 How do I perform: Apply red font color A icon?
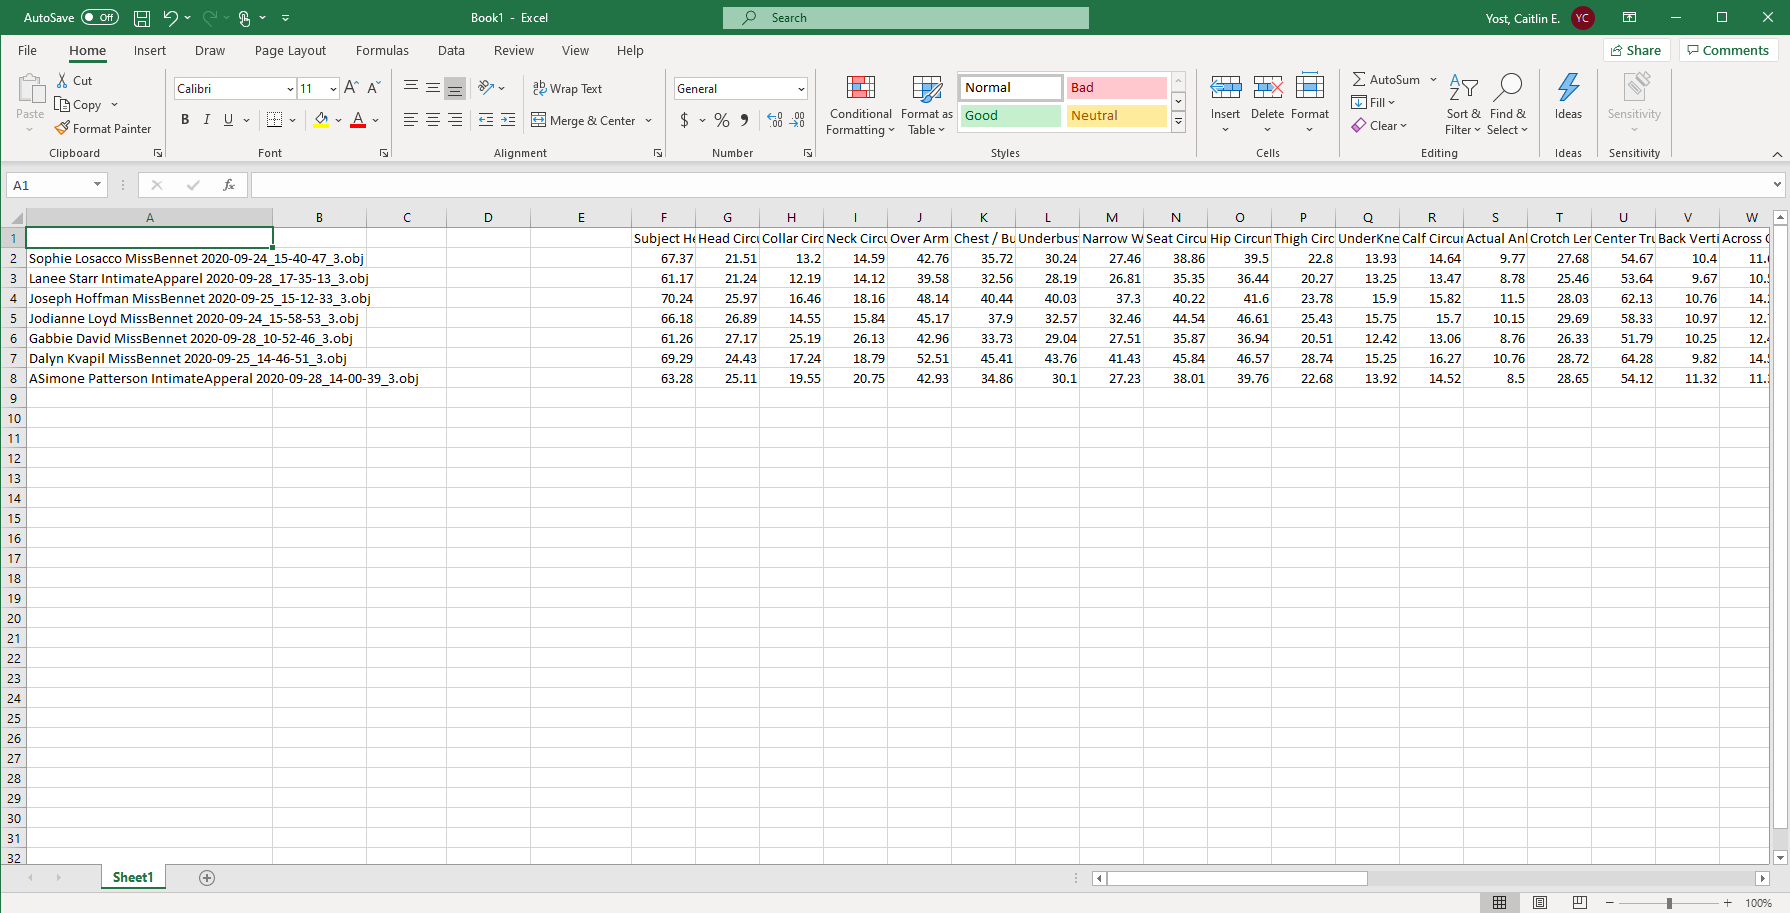click(358, 120)
